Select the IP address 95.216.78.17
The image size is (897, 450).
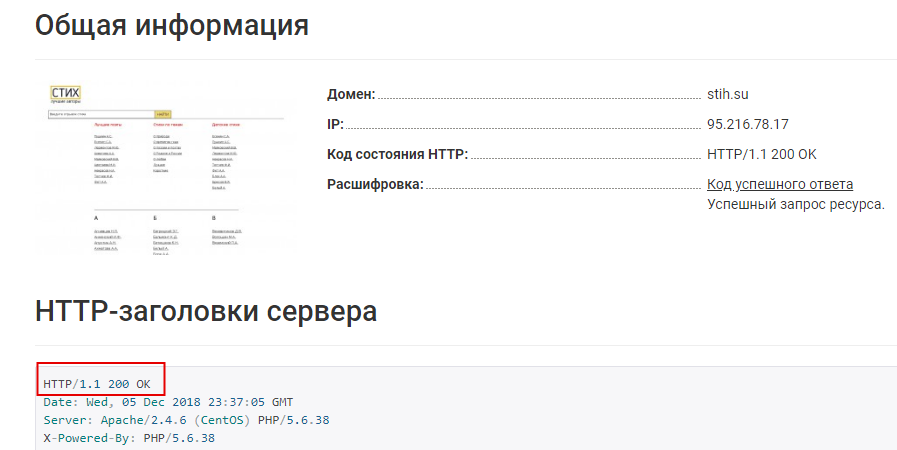point(747,124)
